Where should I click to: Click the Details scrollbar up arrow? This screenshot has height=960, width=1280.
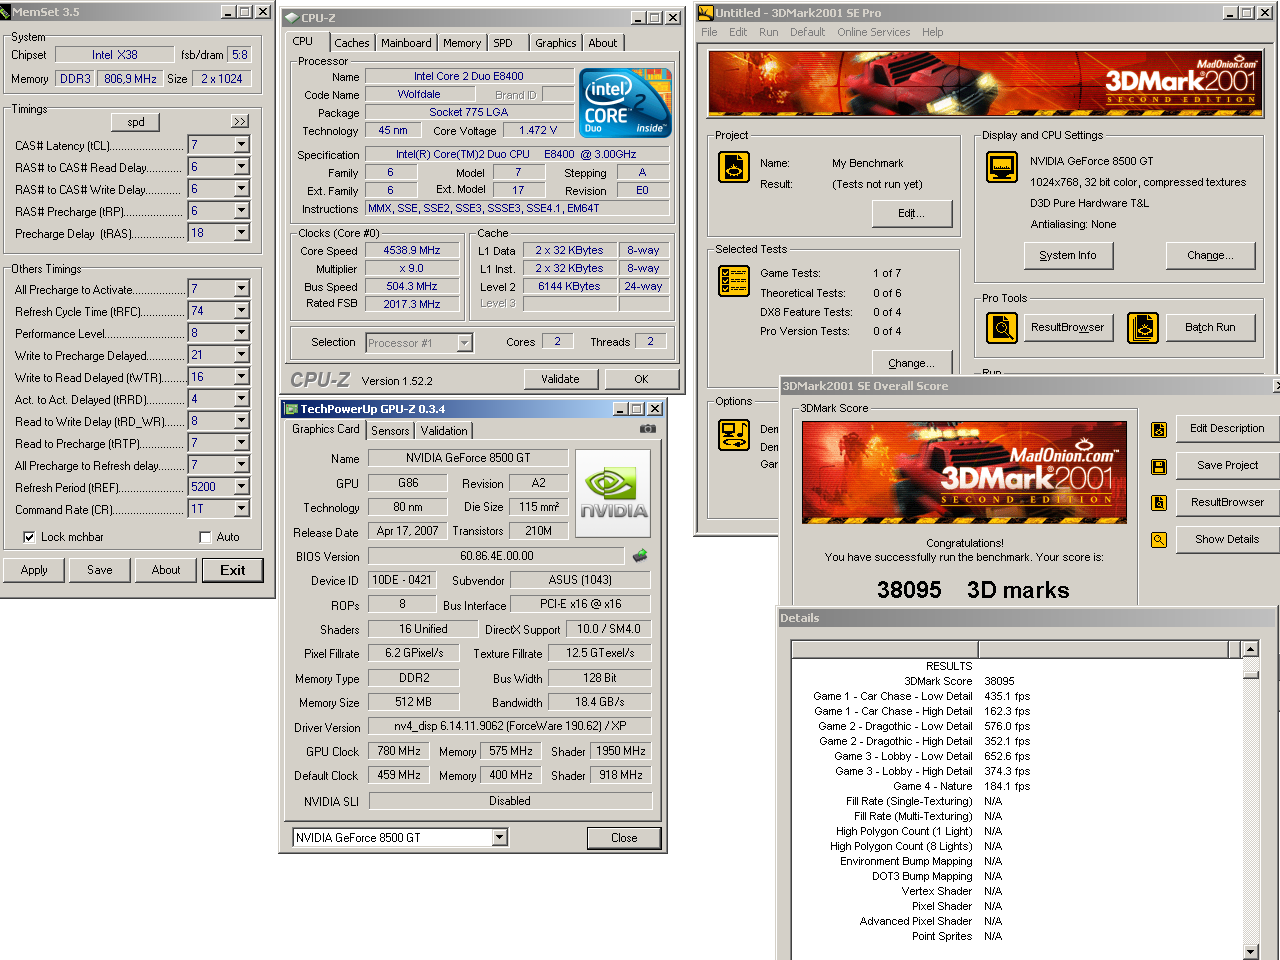(1250, 649)
